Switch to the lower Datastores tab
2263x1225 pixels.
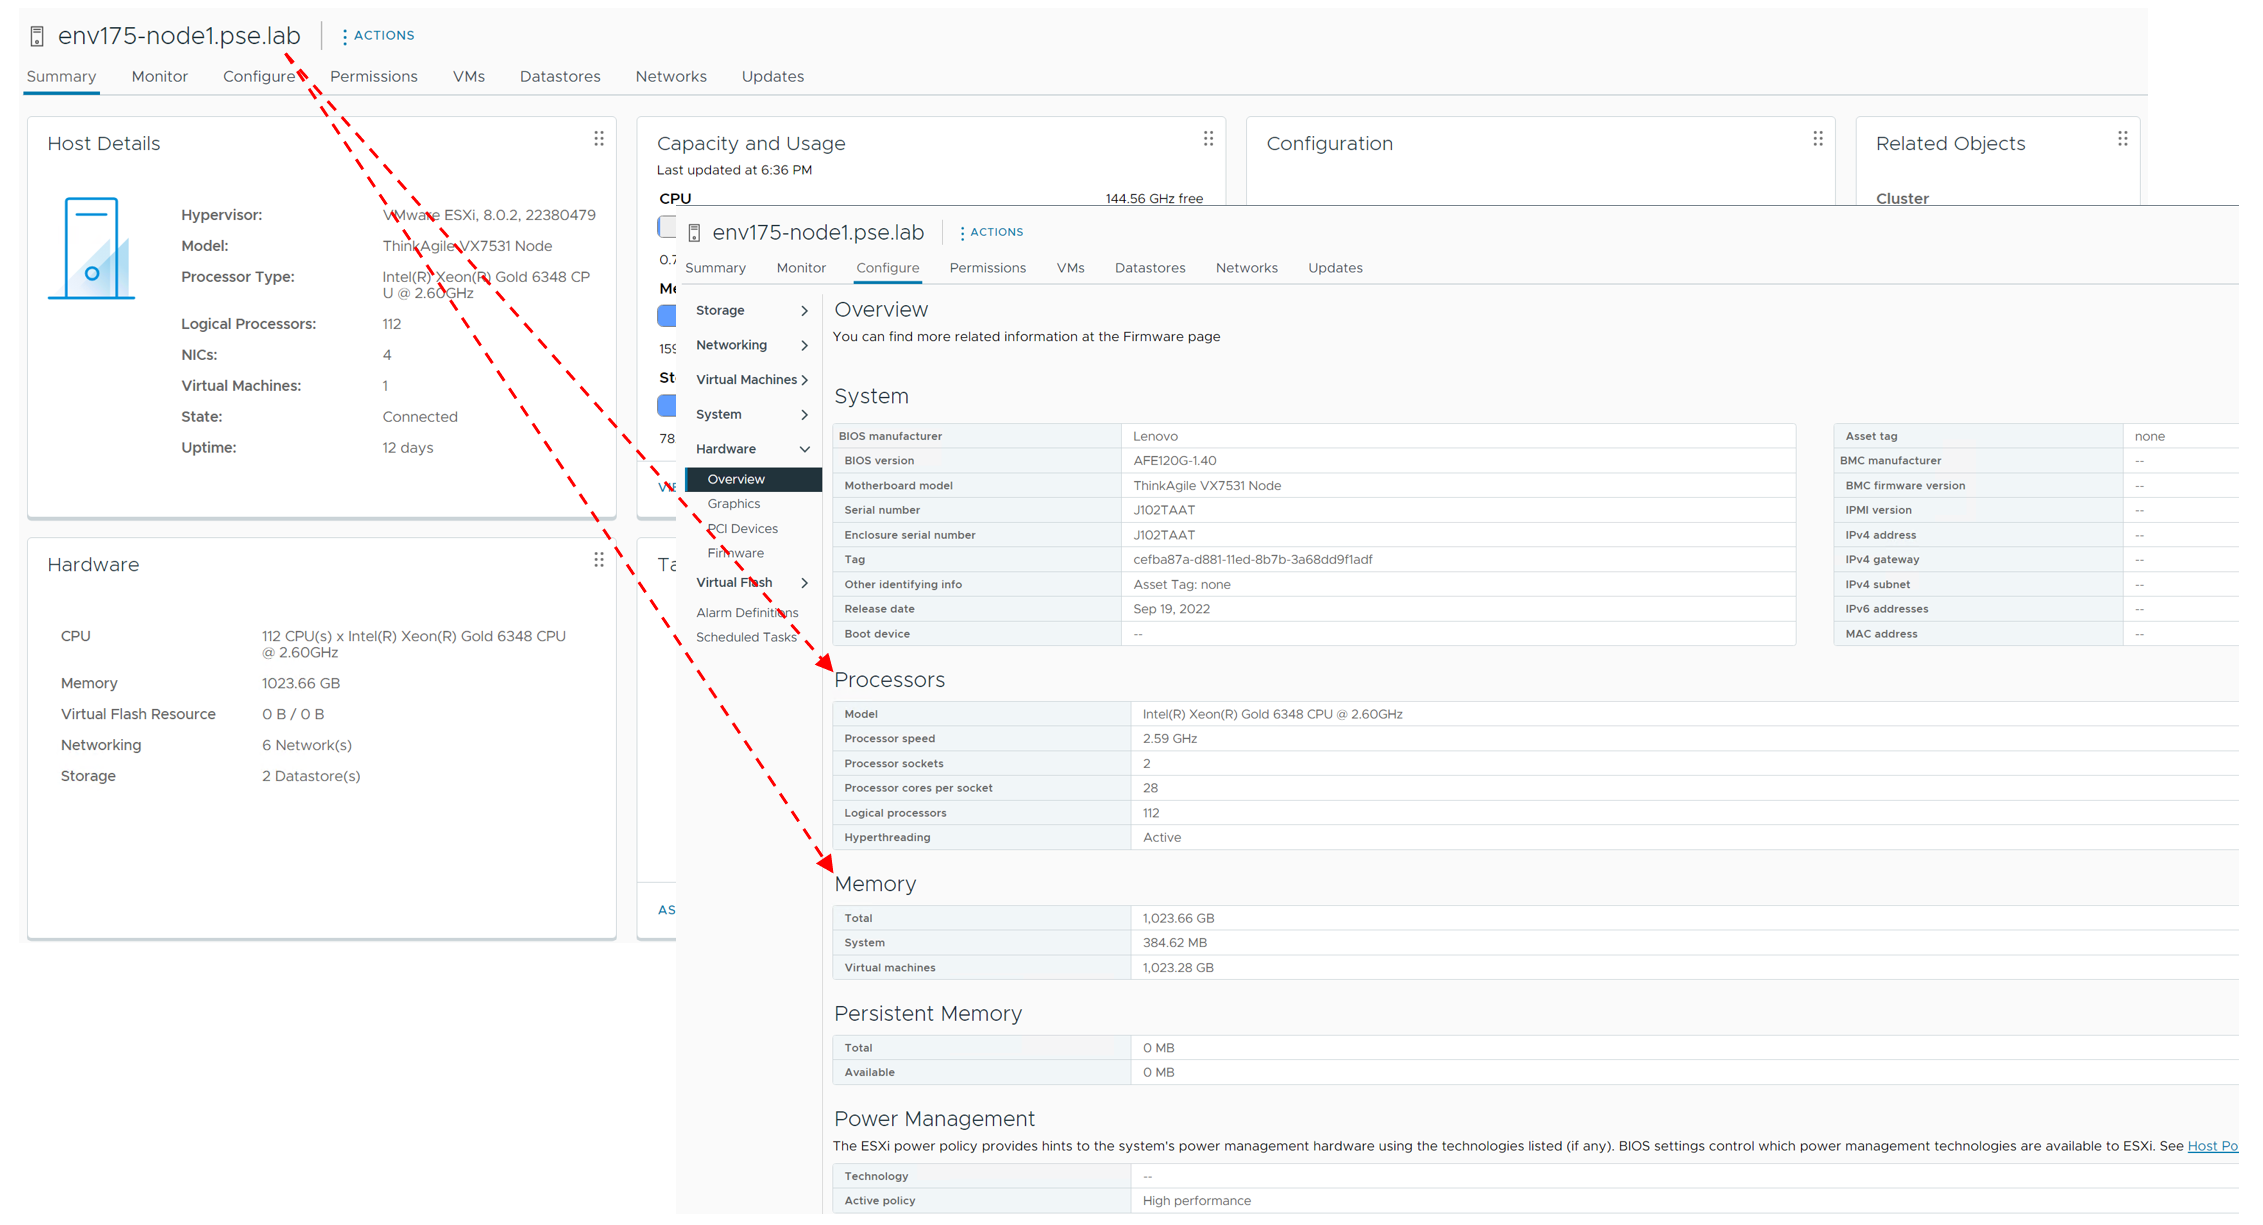[x=1149, y=268]
